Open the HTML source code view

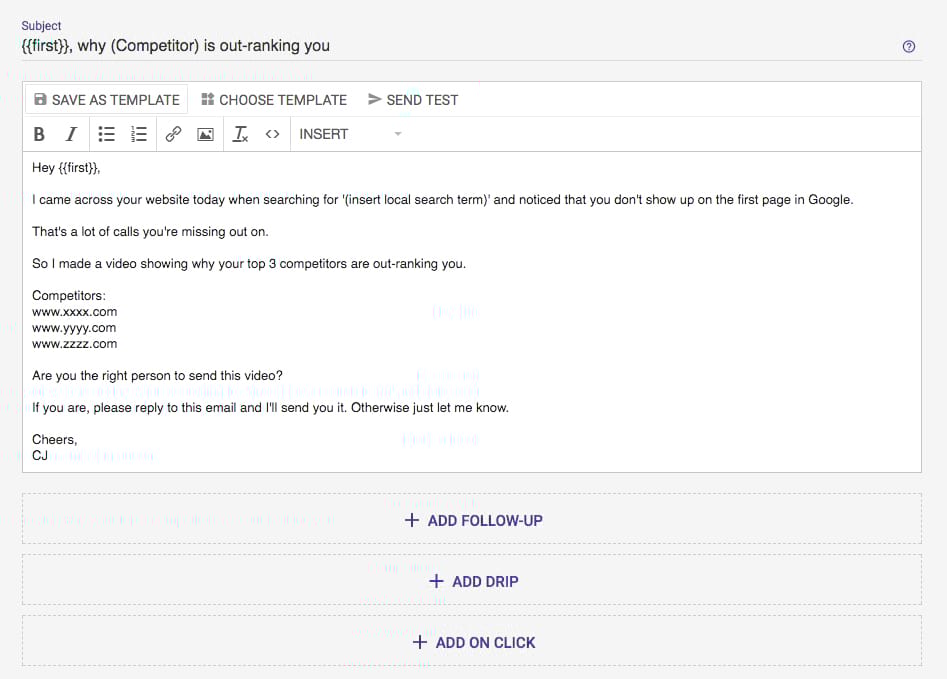(272, 134)
